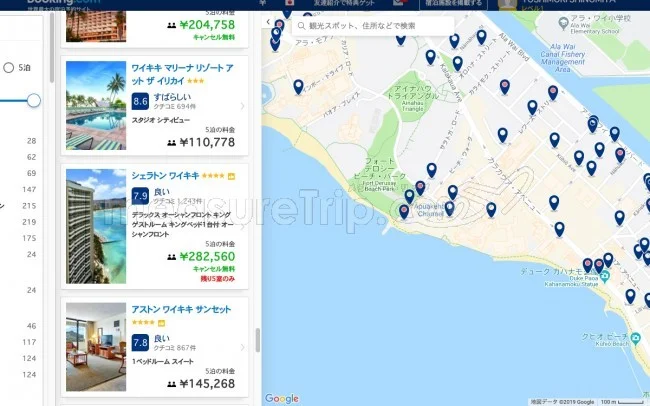650x406 pixels.
Task: Collapse the map panel with the left arrow
Action: pyautogui.click(x=268, y=22)
